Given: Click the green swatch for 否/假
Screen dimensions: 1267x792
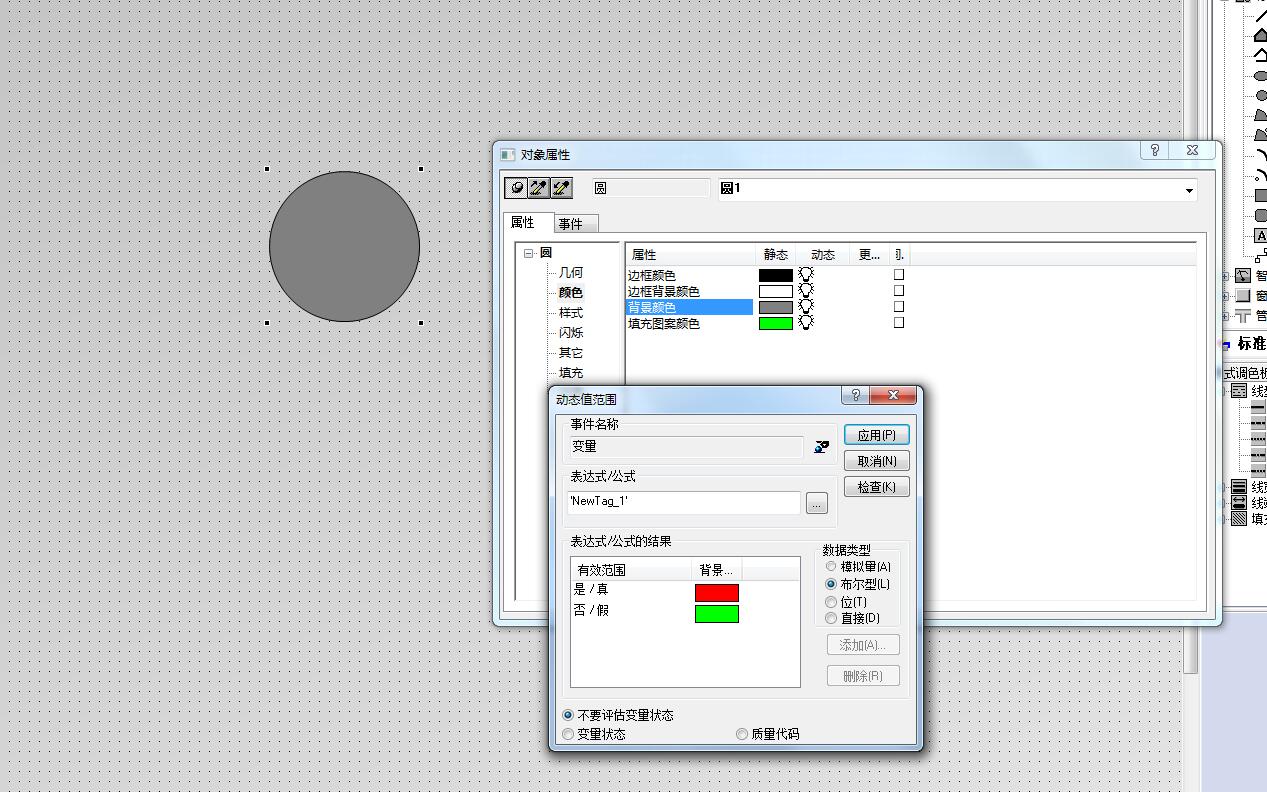Looking at the screenshot, I should [717, 613].
